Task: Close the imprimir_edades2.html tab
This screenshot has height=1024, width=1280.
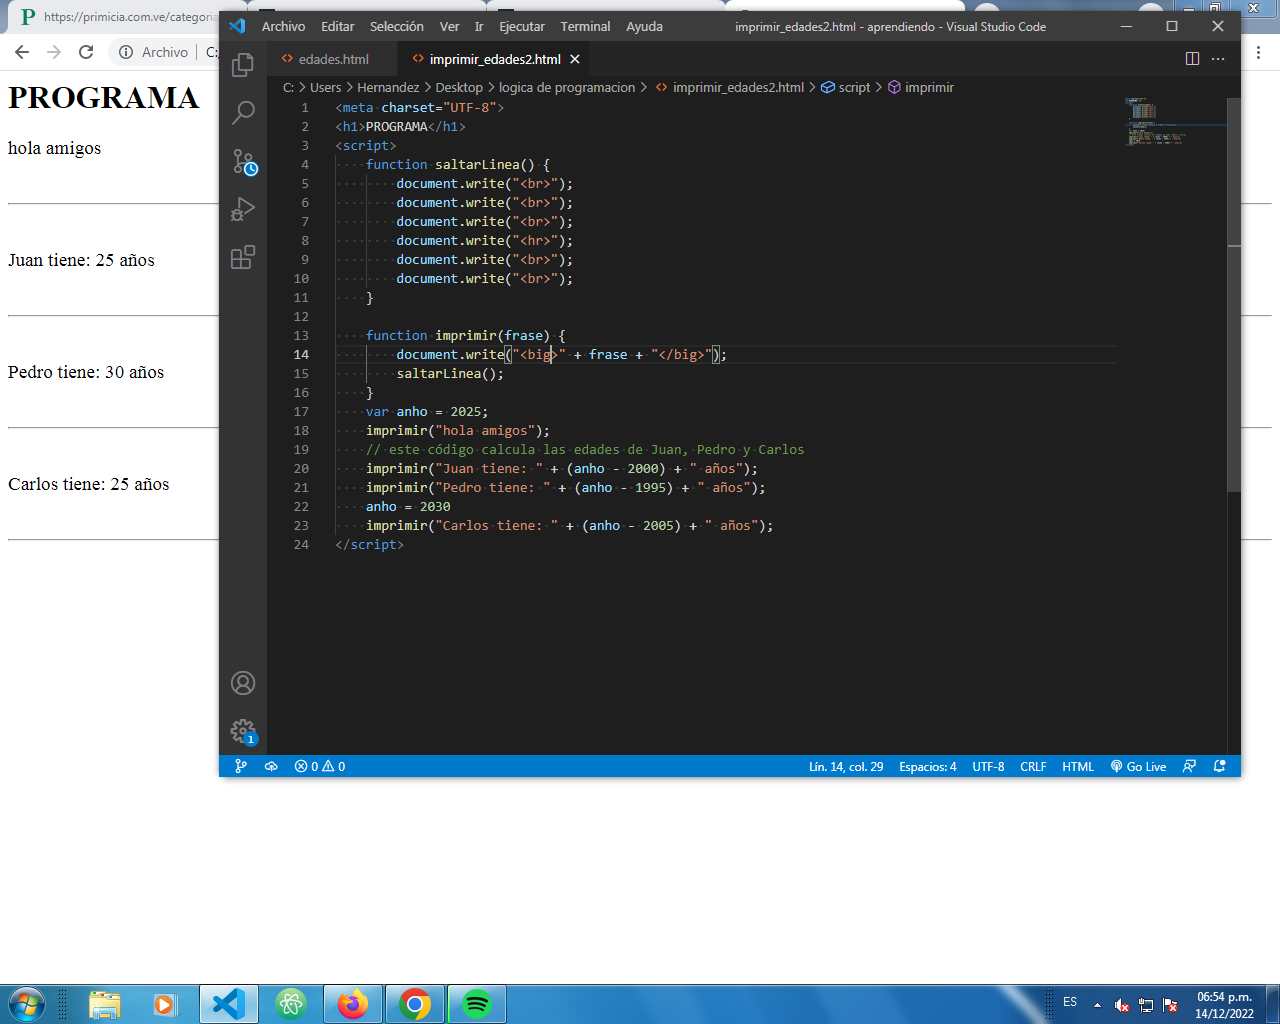Action: click(575, 59)
